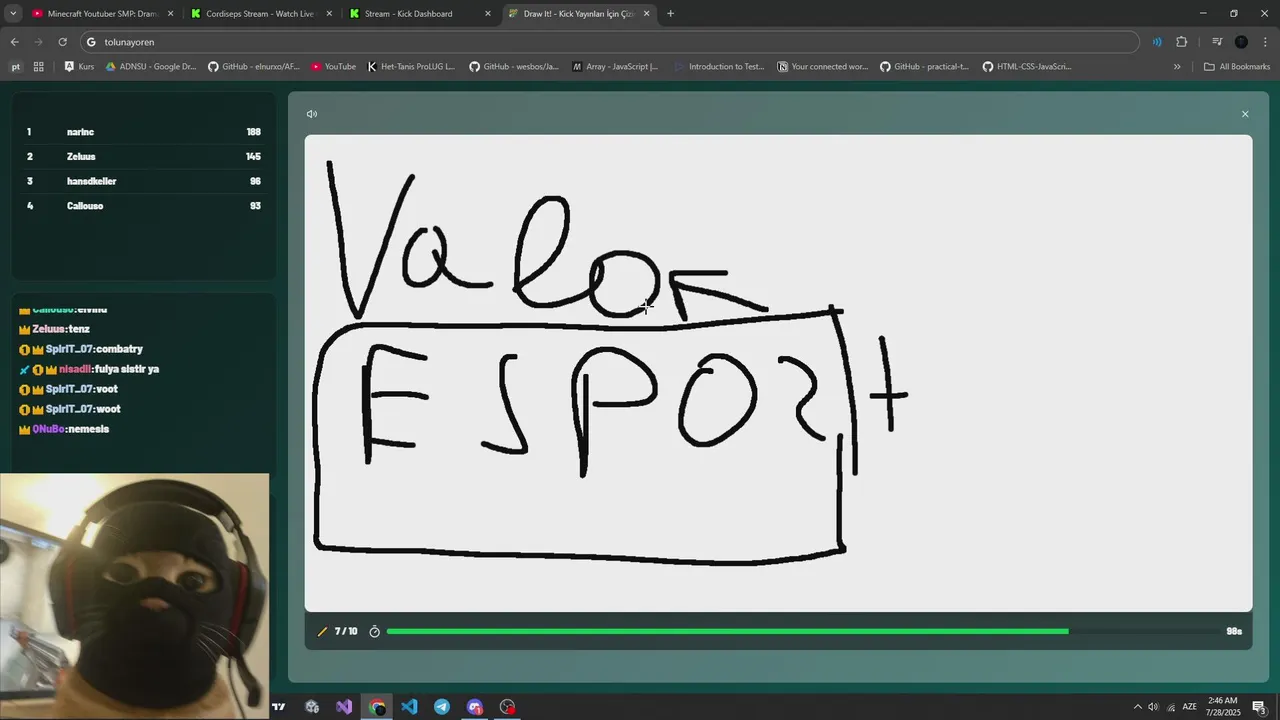1280x720 pixels.
Task: Open the Chrome profile avatar
Action: coord(1241,42)
